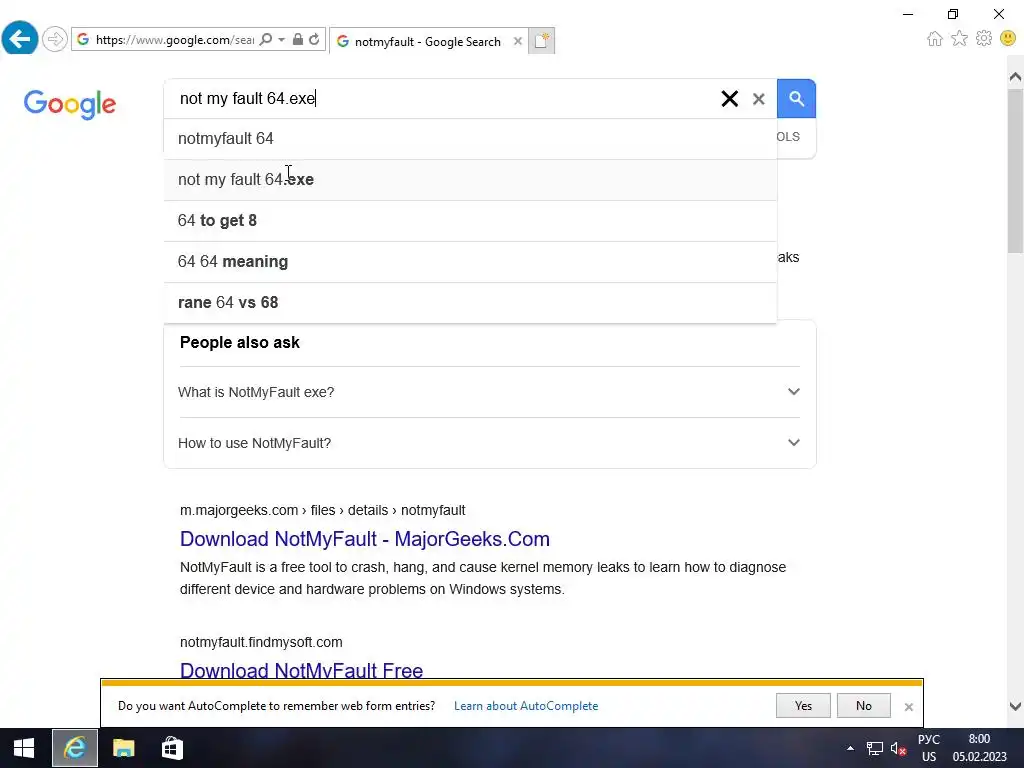This screenshot has height=768, width=1024.
Task: Click No on AutoComplete prompt
Action: 863,705
